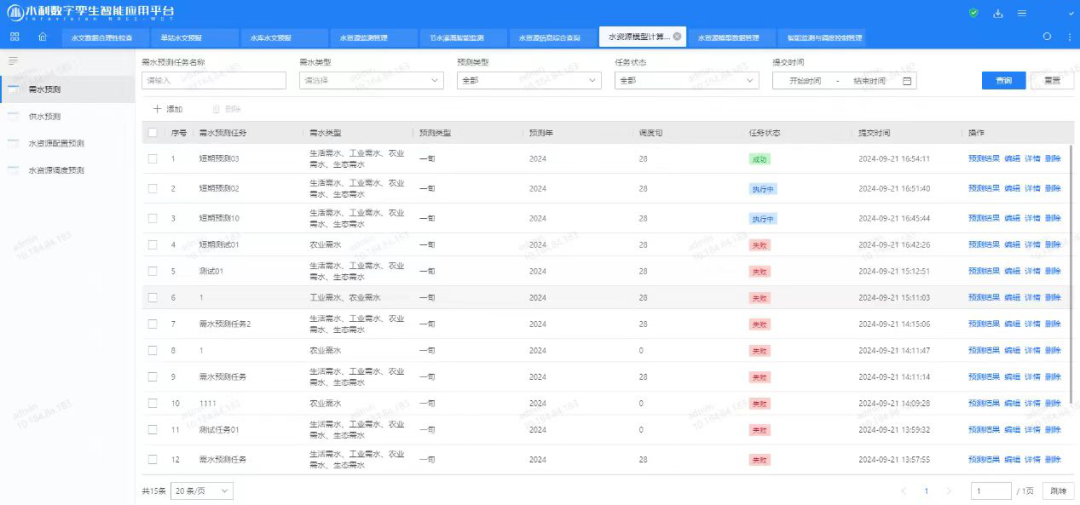Screen dimensions: 1080x505
Task: Toggle the select-all checkbox in table header
Action: coord(153,132)
